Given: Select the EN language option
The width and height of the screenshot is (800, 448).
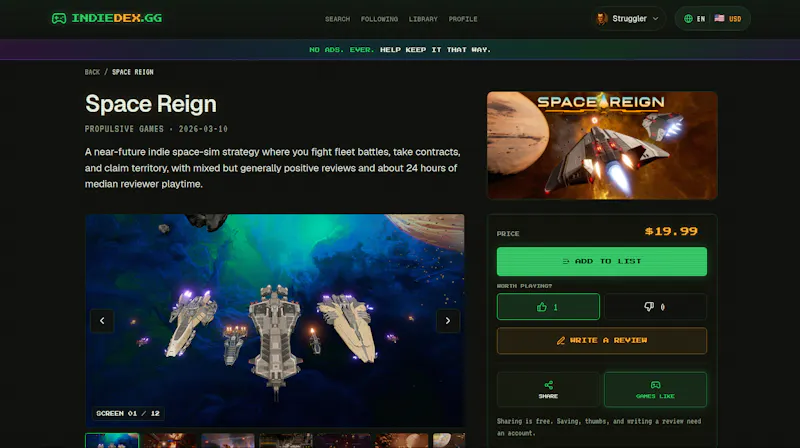Looking at the screenshot, I should point(701,19).
